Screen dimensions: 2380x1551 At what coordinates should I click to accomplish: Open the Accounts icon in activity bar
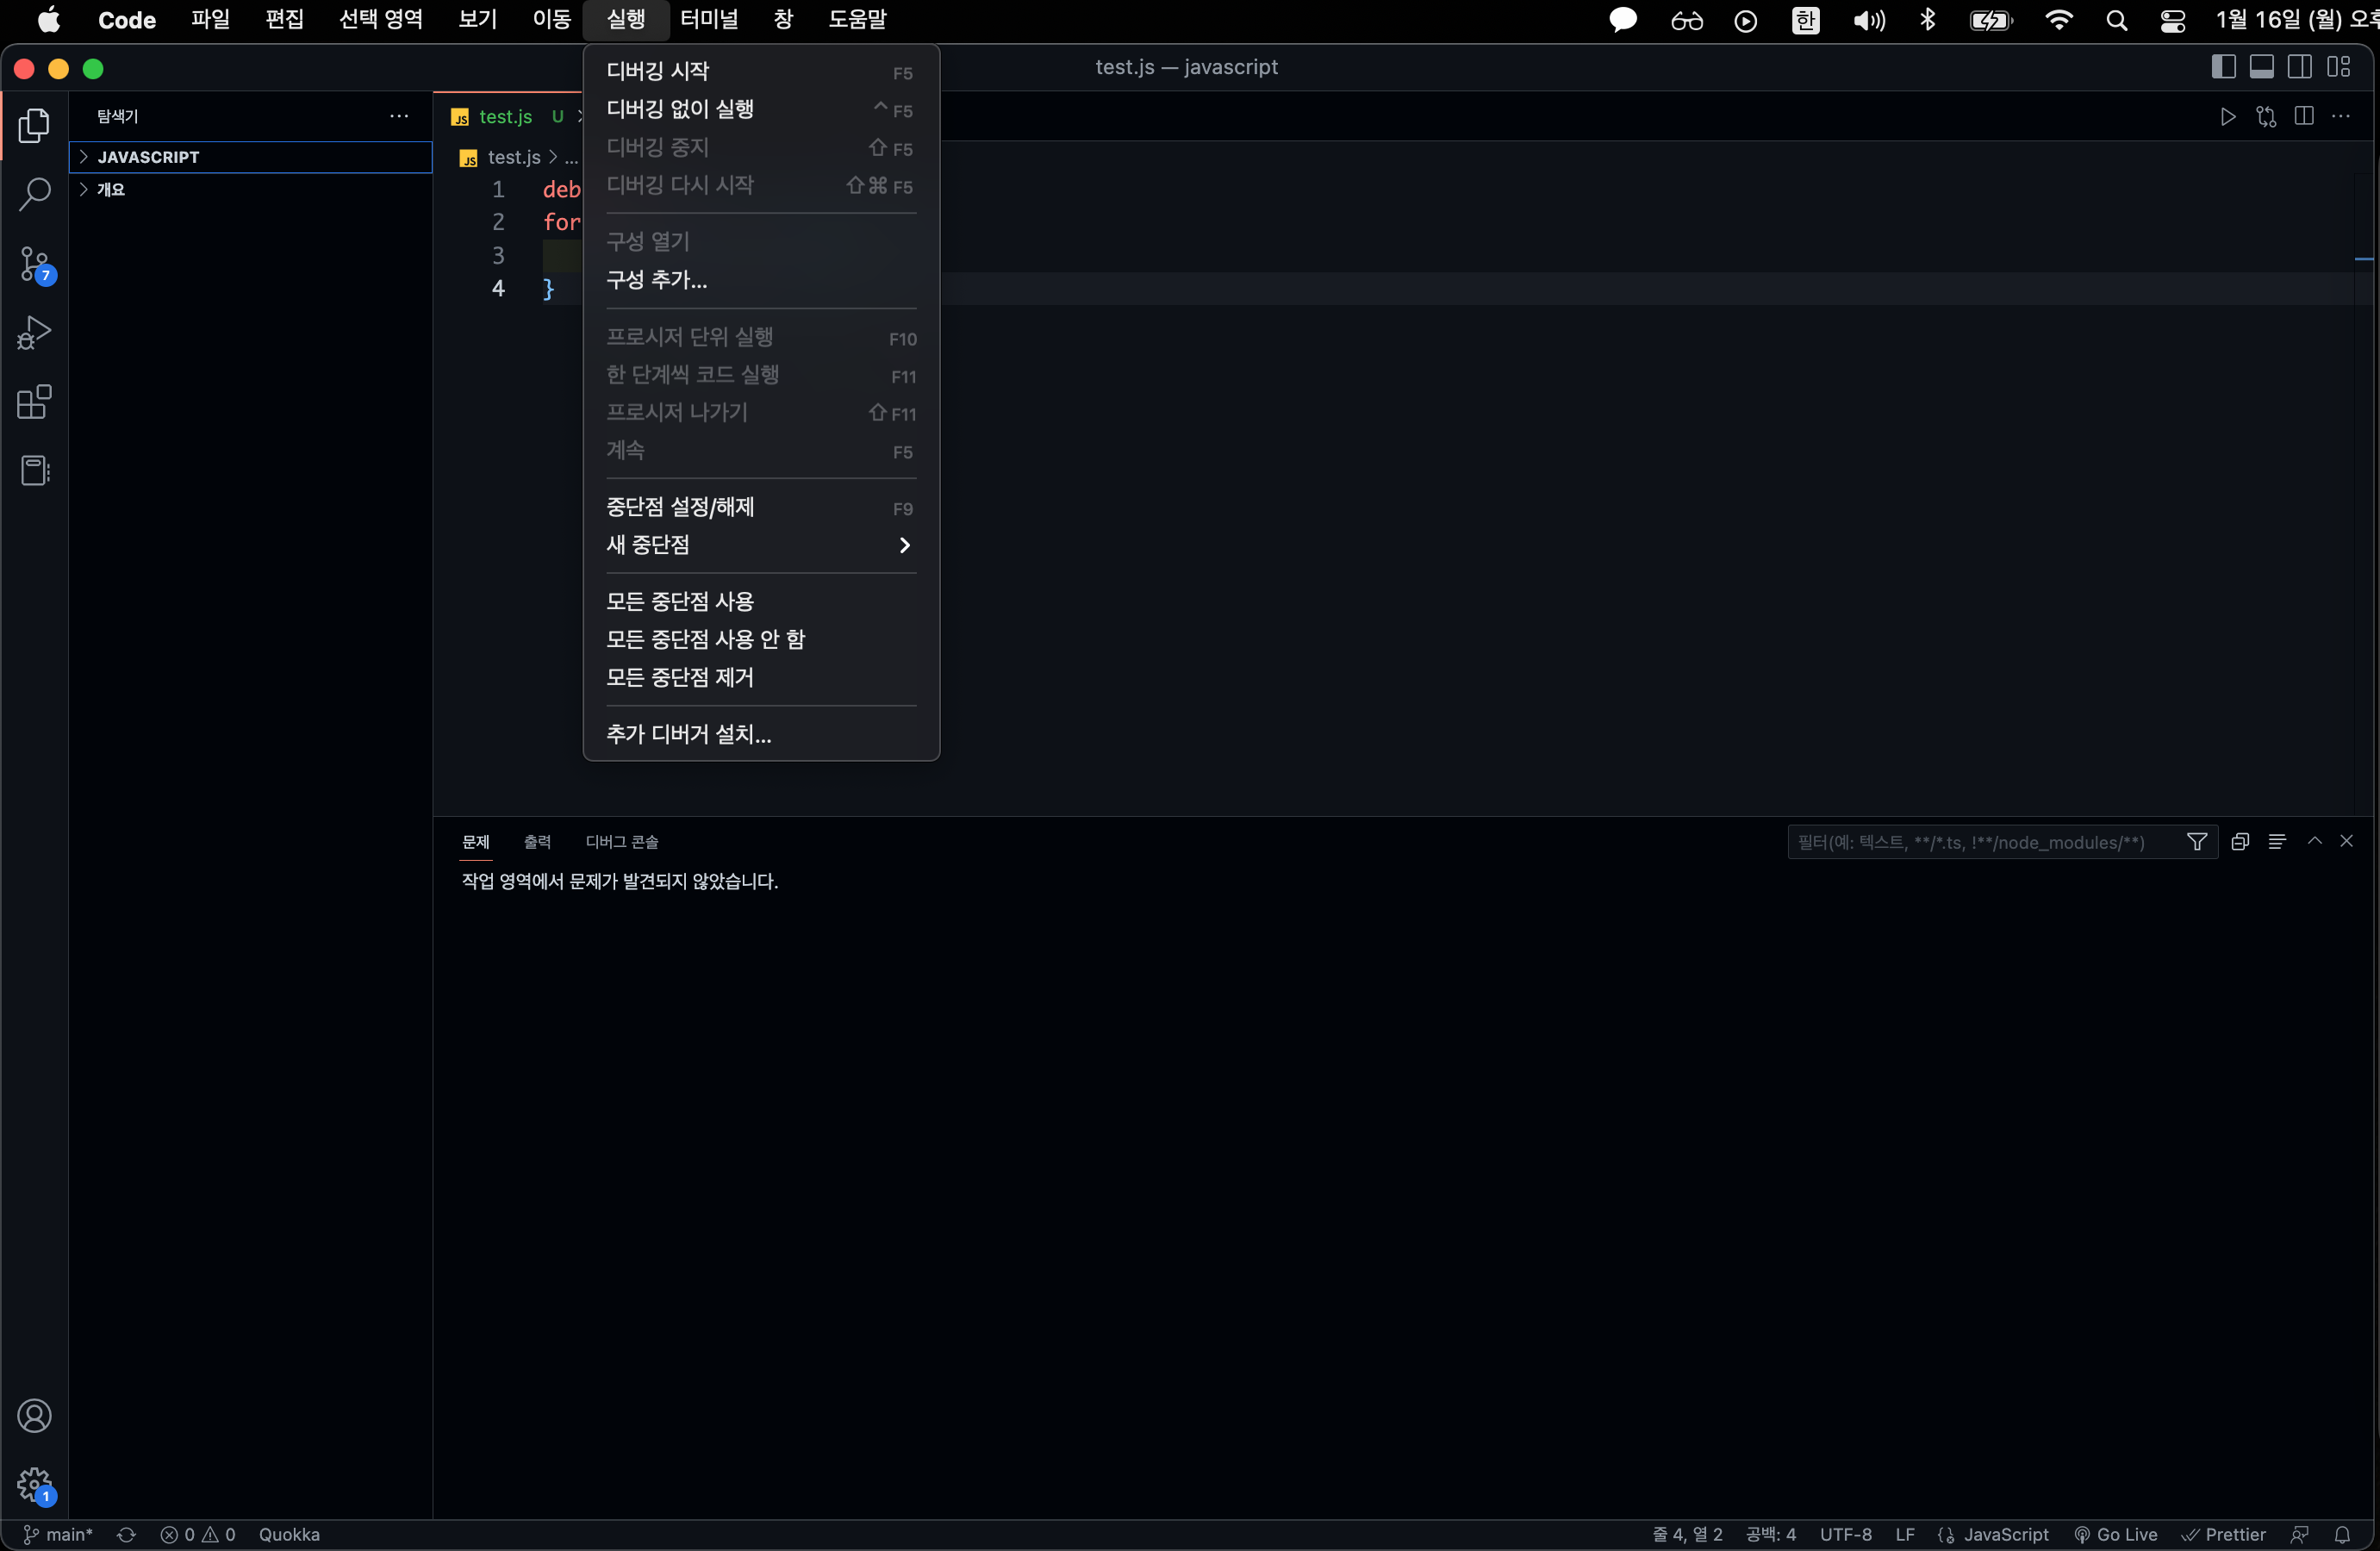coord(34,1416)
